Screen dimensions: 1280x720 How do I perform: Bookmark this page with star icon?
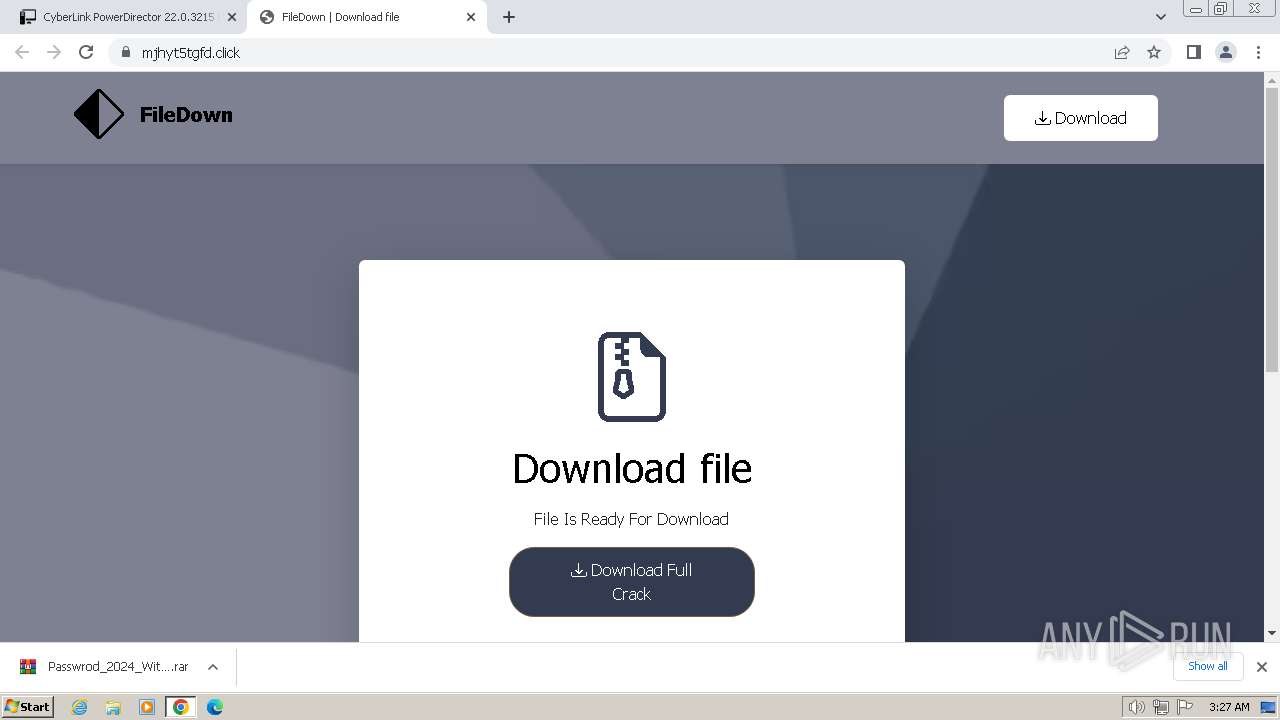coord(1154,52)
